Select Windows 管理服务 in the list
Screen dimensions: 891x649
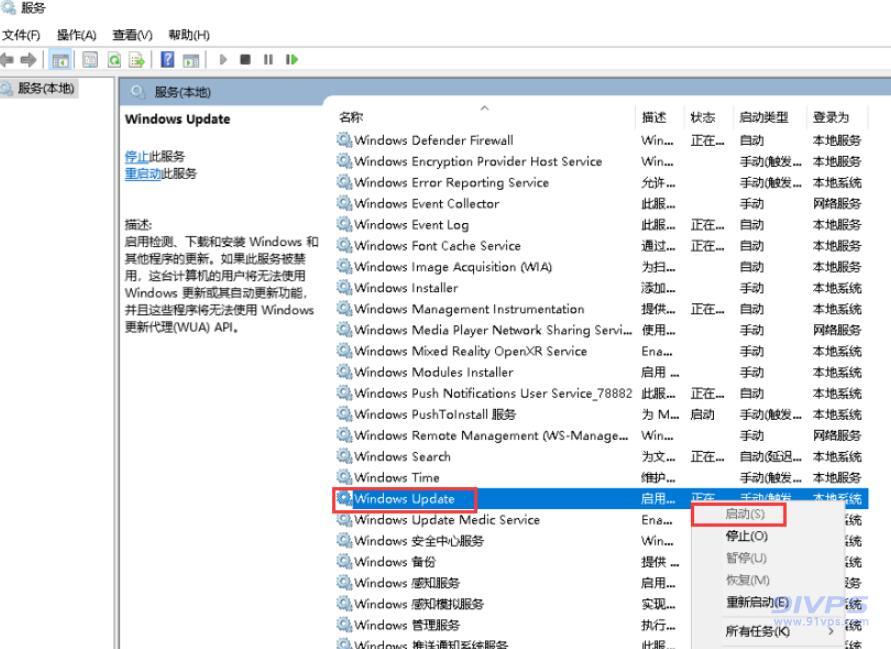click(x=407, y=625)
